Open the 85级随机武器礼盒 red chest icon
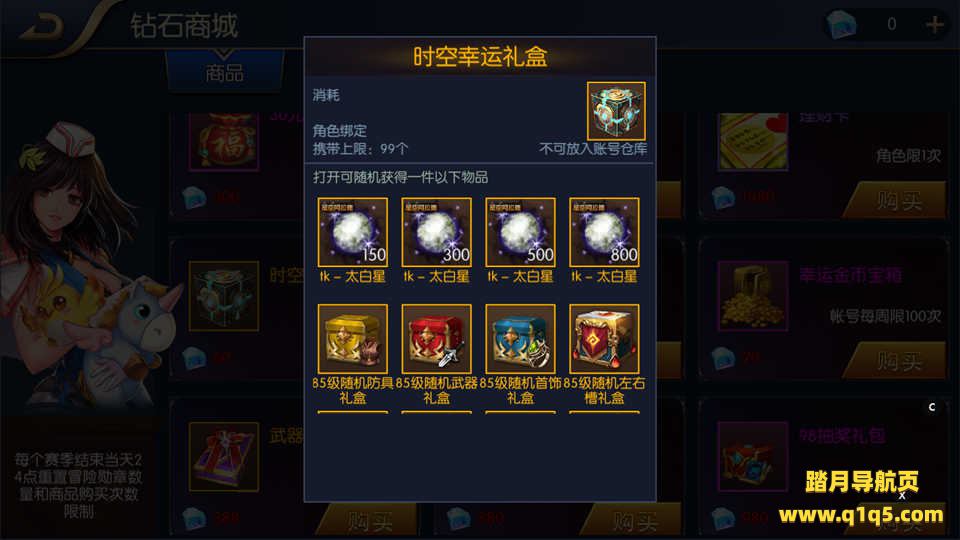The height and width of the screenshot is (540, 960). [x=437, y=339]
